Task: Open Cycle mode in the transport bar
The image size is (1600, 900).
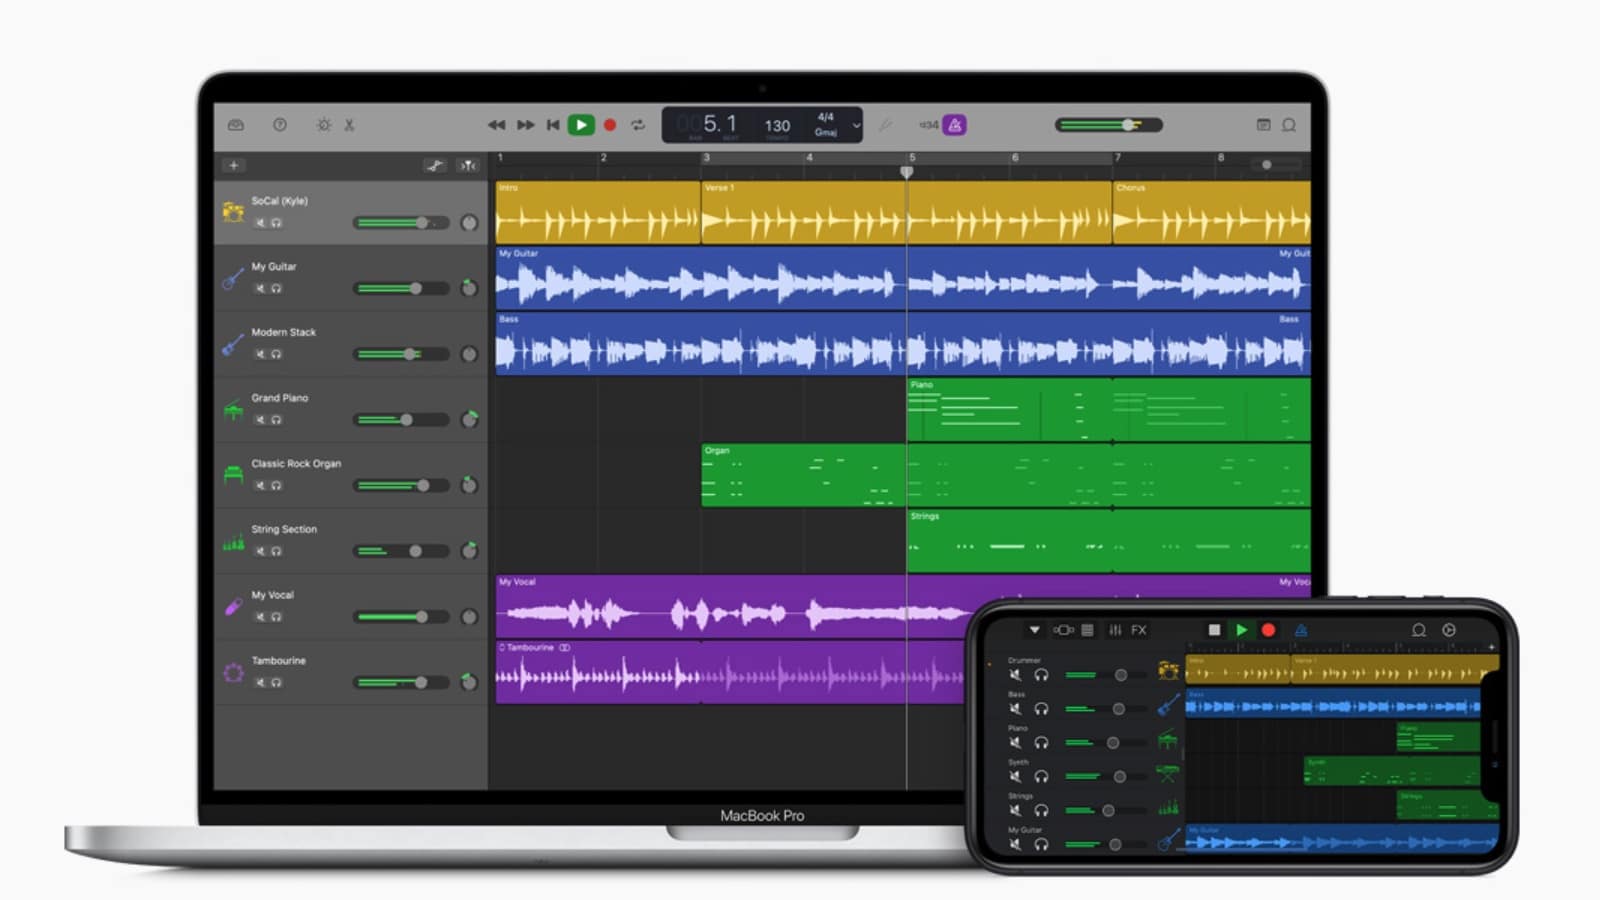Action: (641, 124)
